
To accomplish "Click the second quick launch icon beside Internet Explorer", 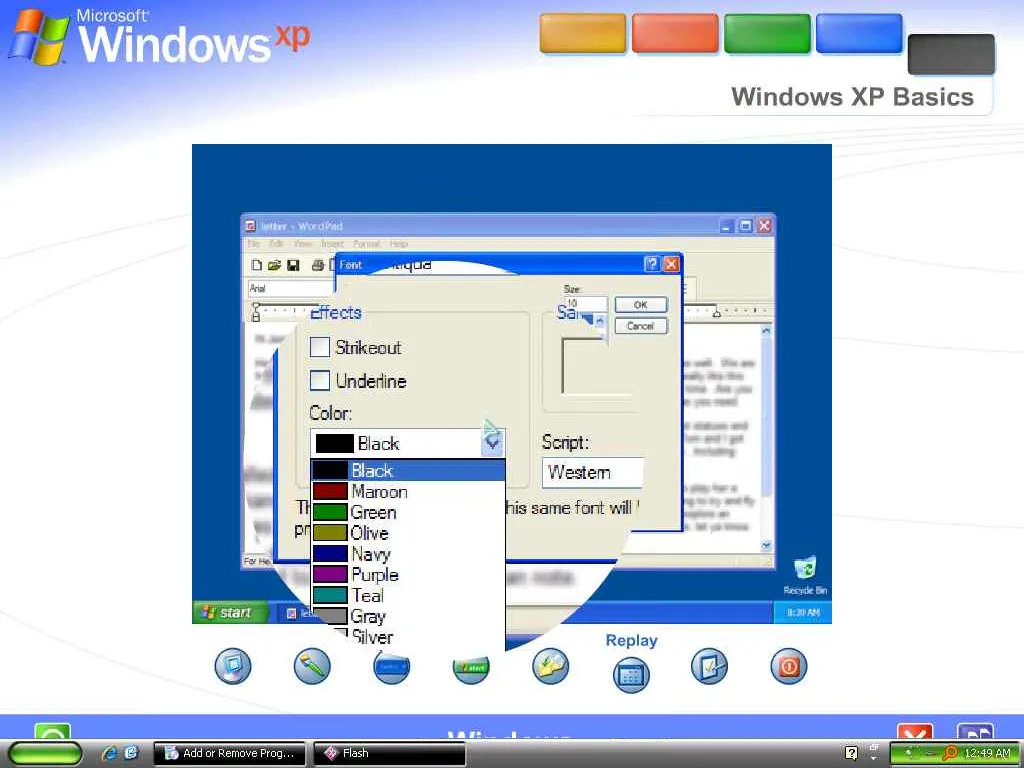I will point(131,753).
